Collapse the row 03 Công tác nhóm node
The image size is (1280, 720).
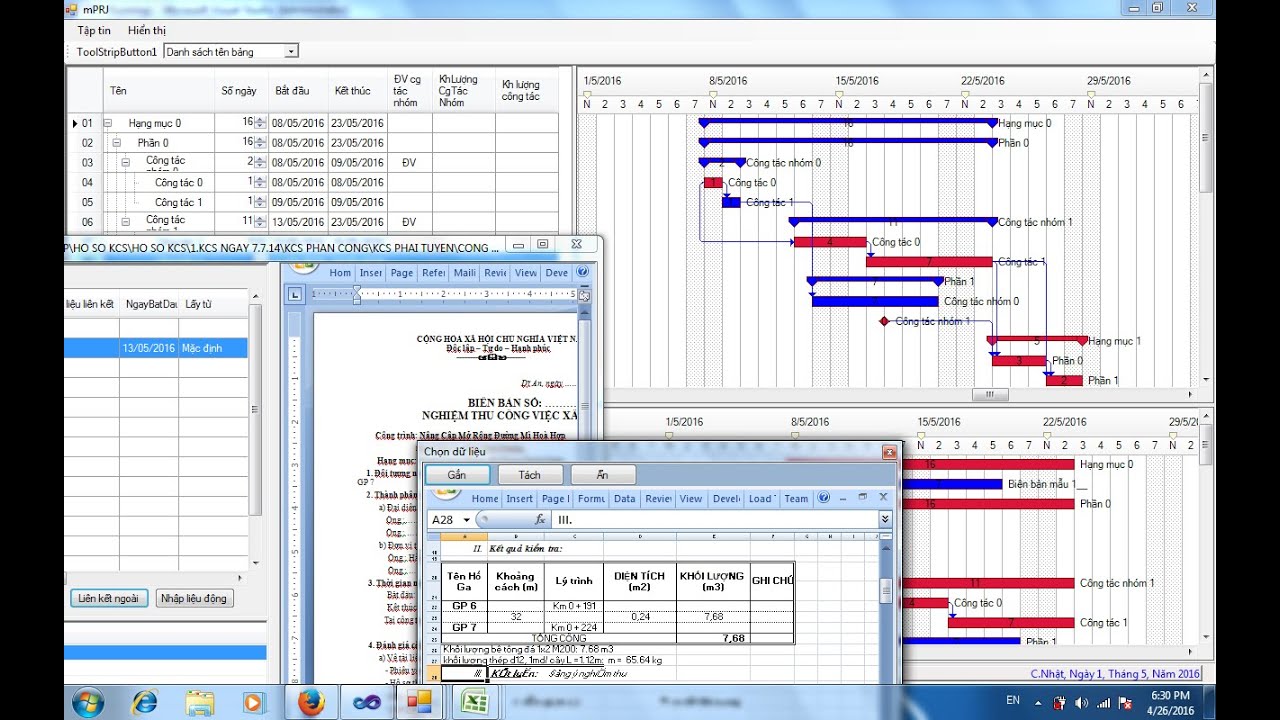click(125, 162)
